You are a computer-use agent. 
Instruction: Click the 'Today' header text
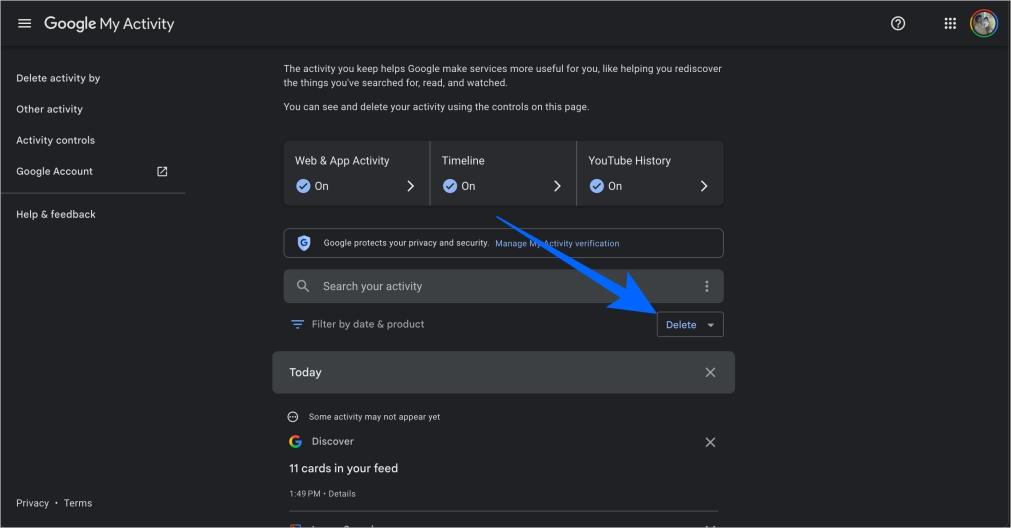click(x=305, y=373)
